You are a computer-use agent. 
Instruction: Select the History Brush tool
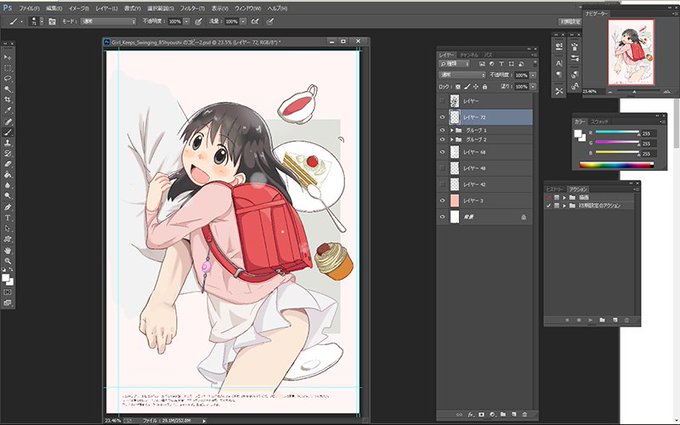(x=7, y=154)
